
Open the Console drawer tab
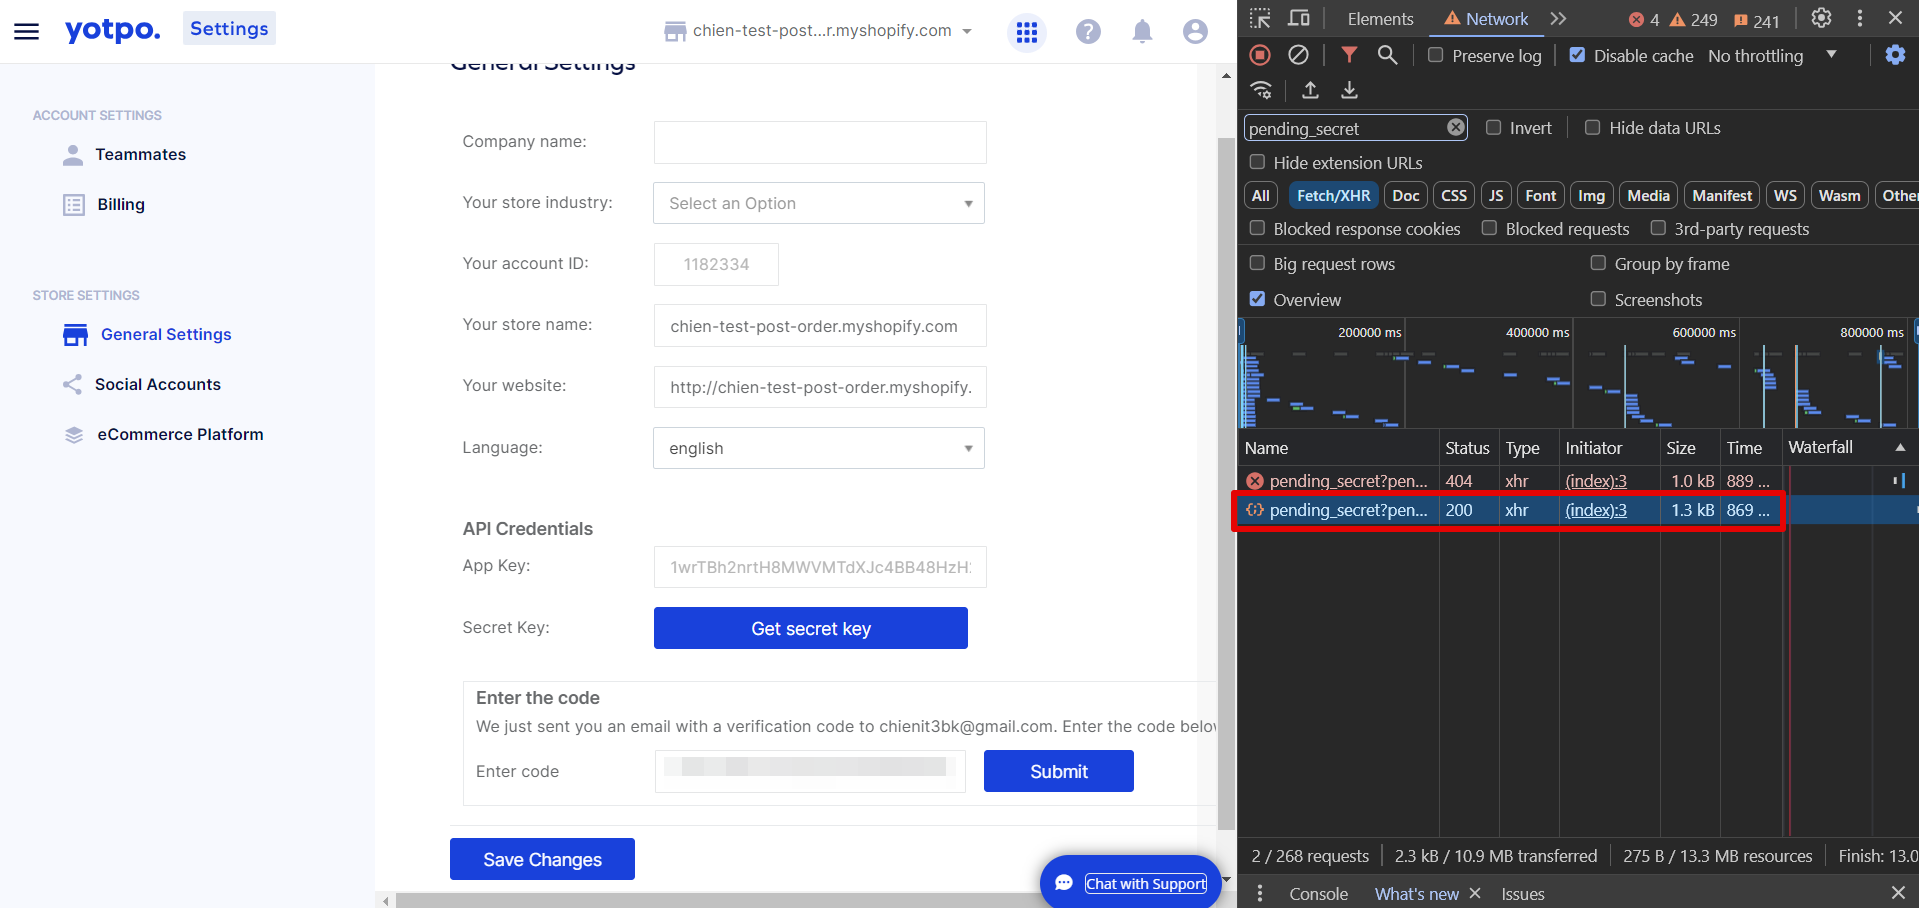(x=1318, y=894)
